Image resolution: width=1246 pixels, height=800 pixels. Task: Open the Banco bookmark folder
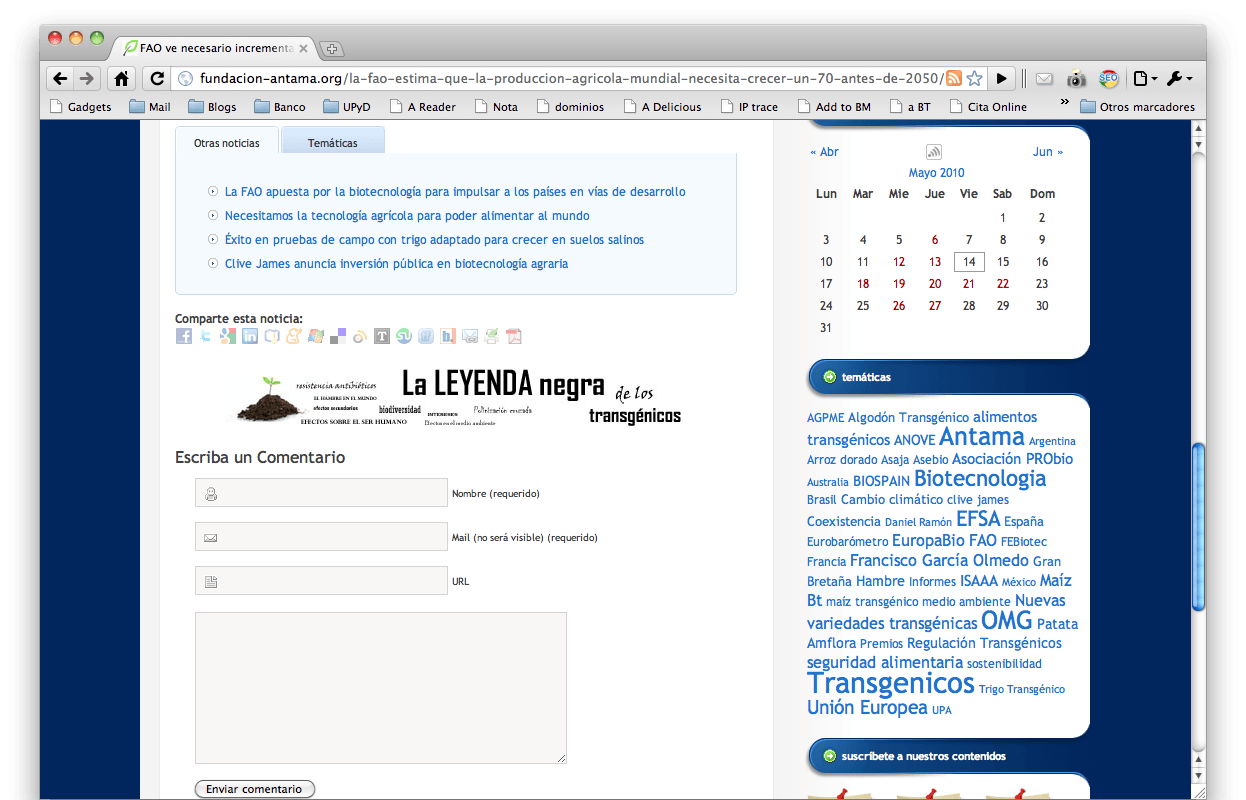click(280, 107)
